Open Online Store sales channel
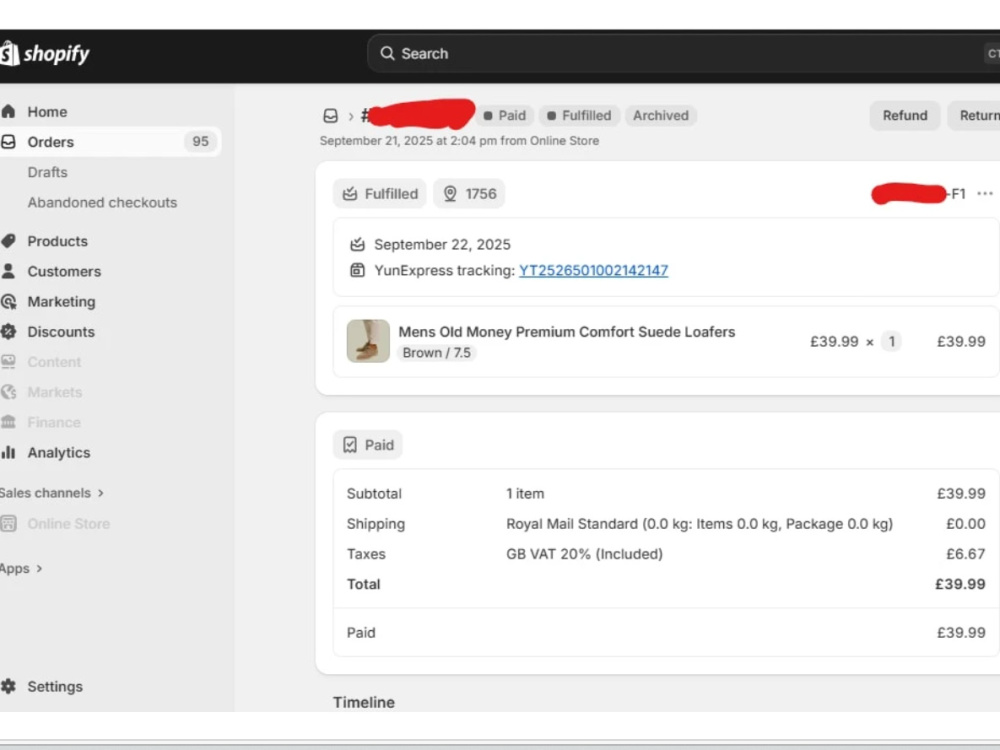The width and height of the screenshot is (1000, 750). (68, 524)
